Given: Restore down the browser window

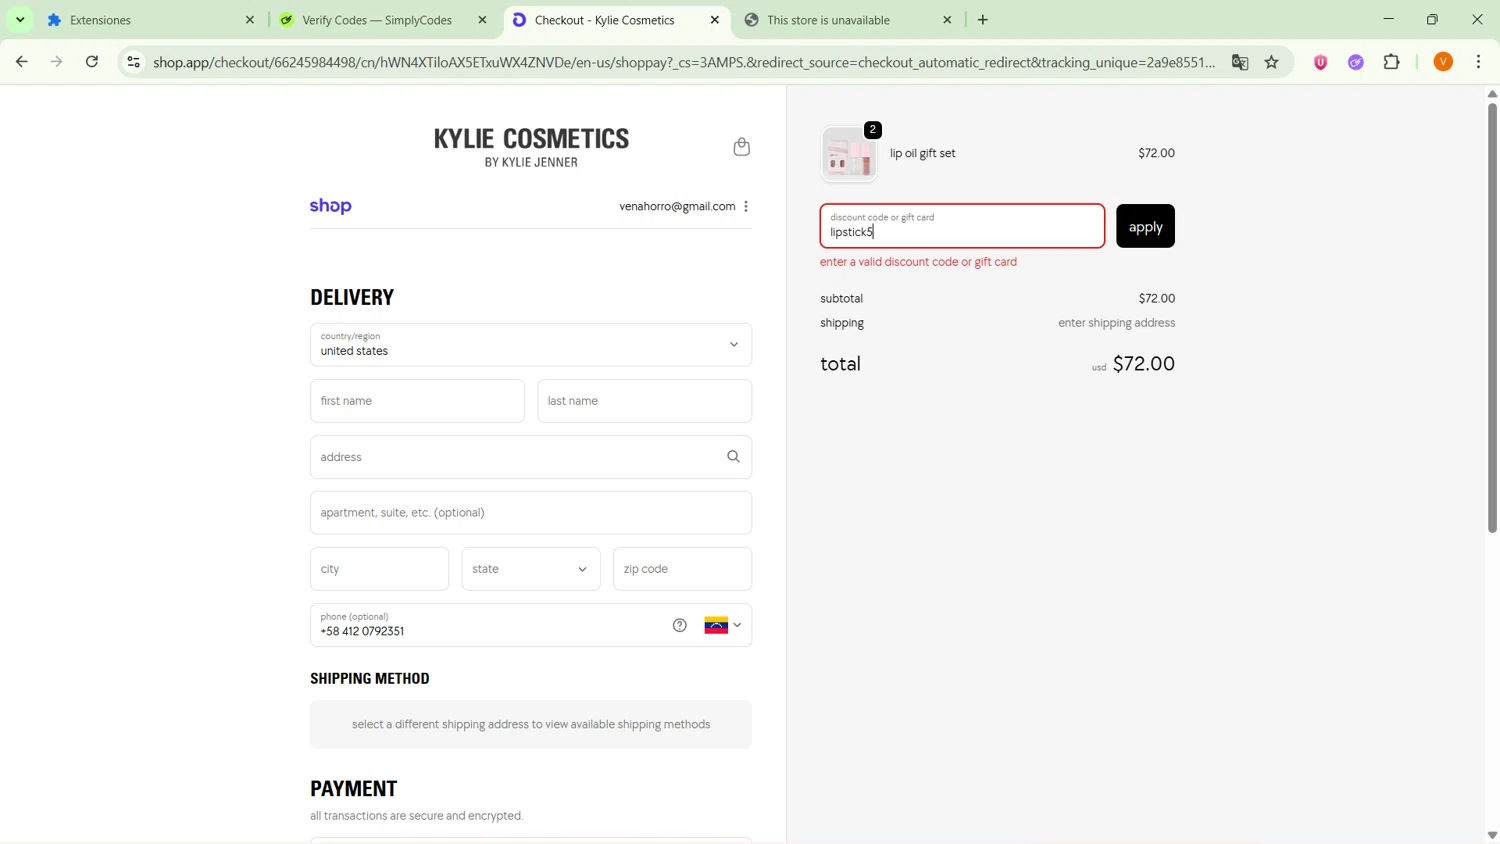Looking at the screenshot, I should [1432, 20].
